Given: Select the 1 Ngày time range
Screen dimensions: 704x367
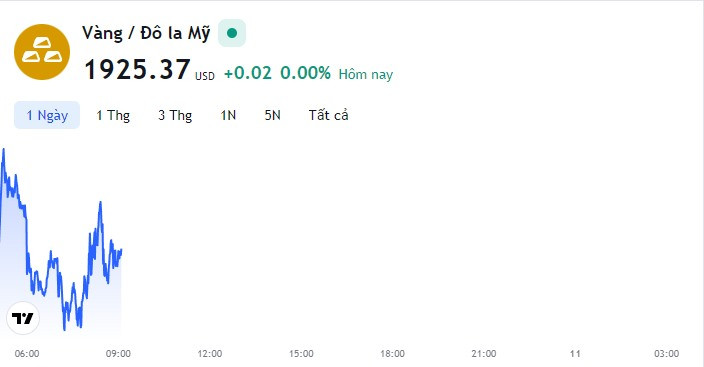Looking at the screenshot, I should point(47,115).
